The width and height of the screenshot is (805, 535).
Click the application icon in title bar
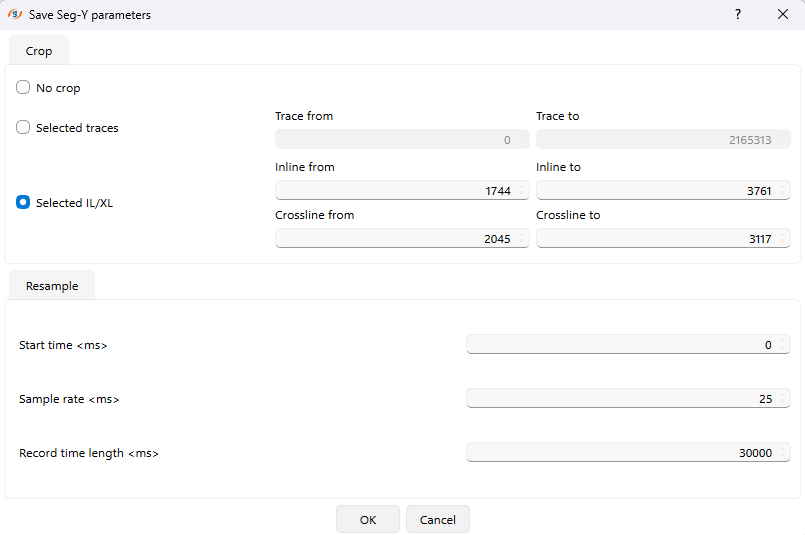(x=15, y=14)
